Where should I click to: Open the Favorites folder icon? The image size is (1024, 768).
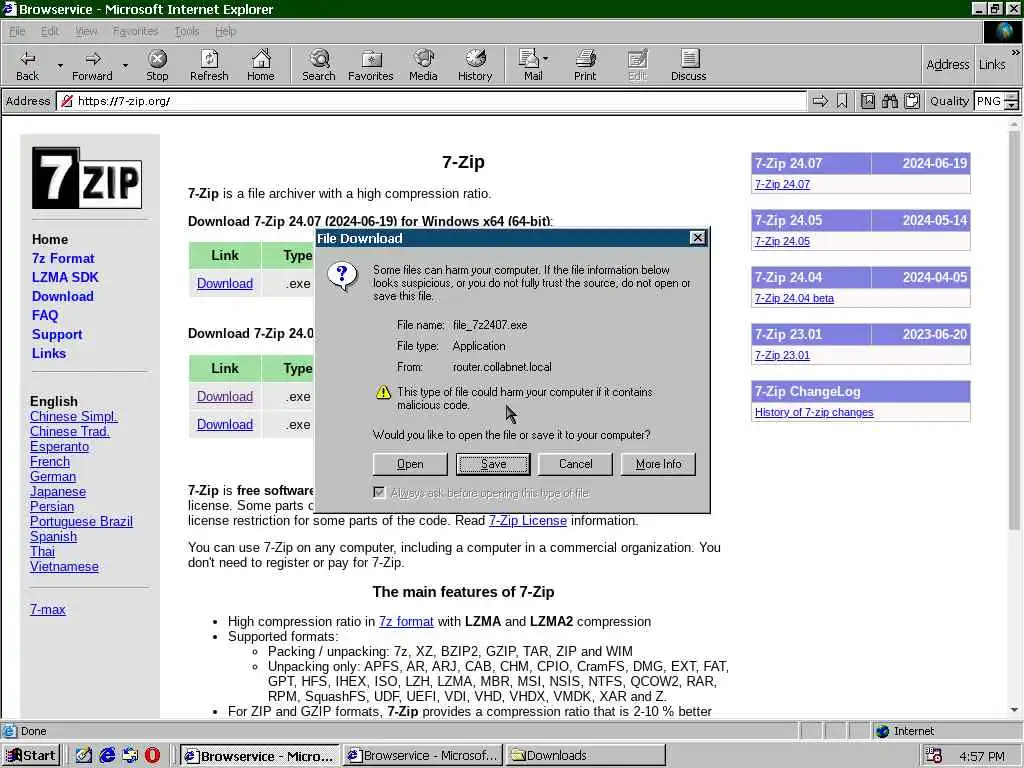(371, 59)
